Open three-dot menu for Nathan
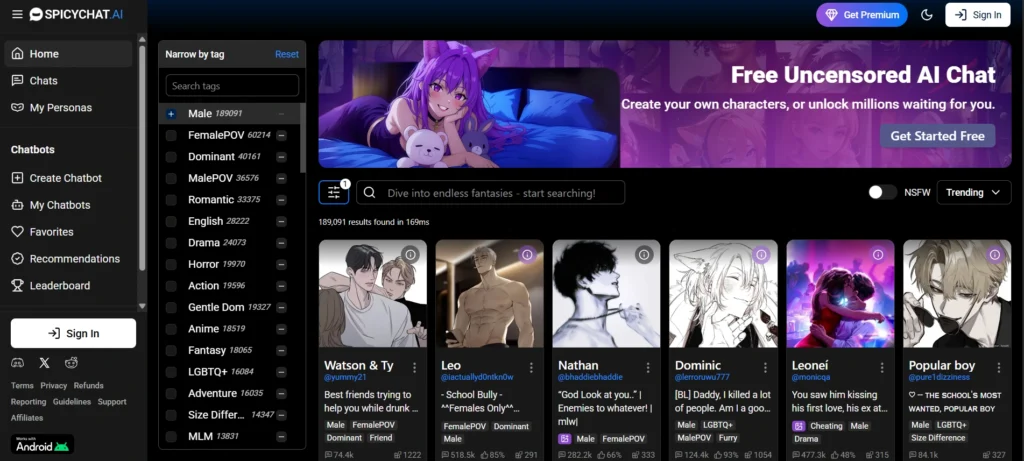Image resolution: width=1024 pixels, height=461 pixels. (x=648, y=368)
